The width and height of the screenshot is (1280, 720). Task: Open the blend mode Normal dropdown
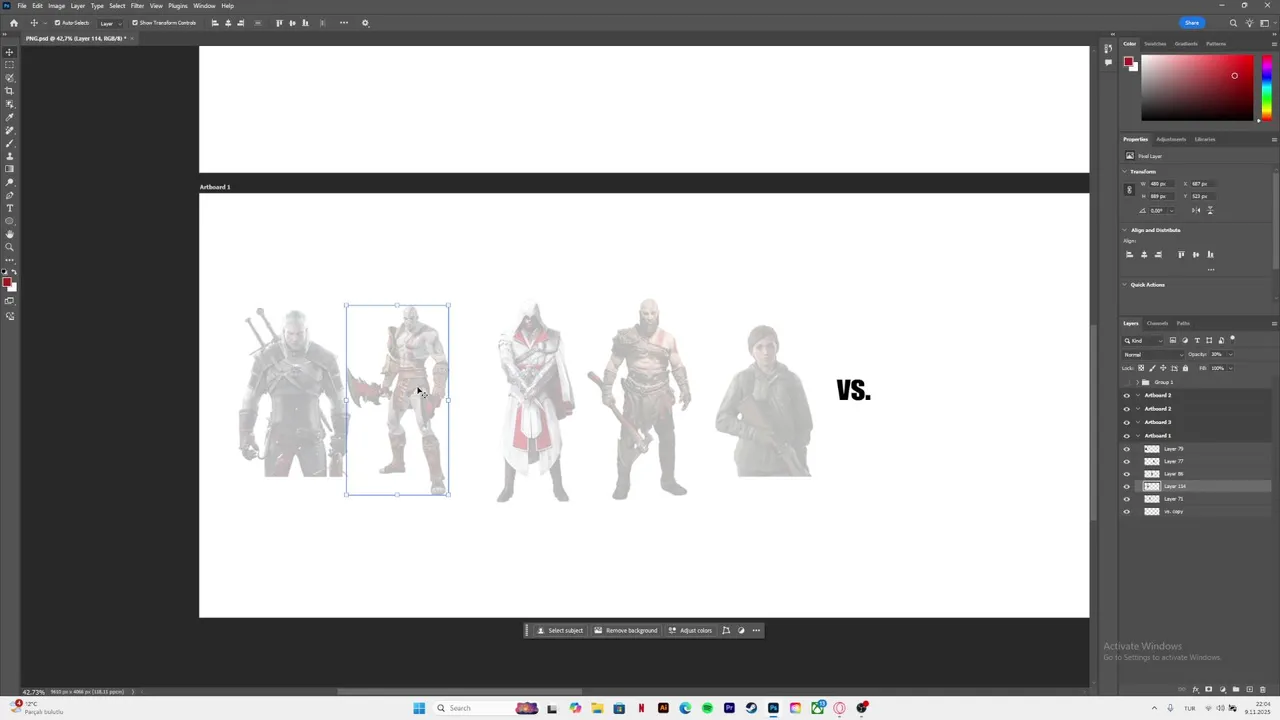click(1152, 354)
